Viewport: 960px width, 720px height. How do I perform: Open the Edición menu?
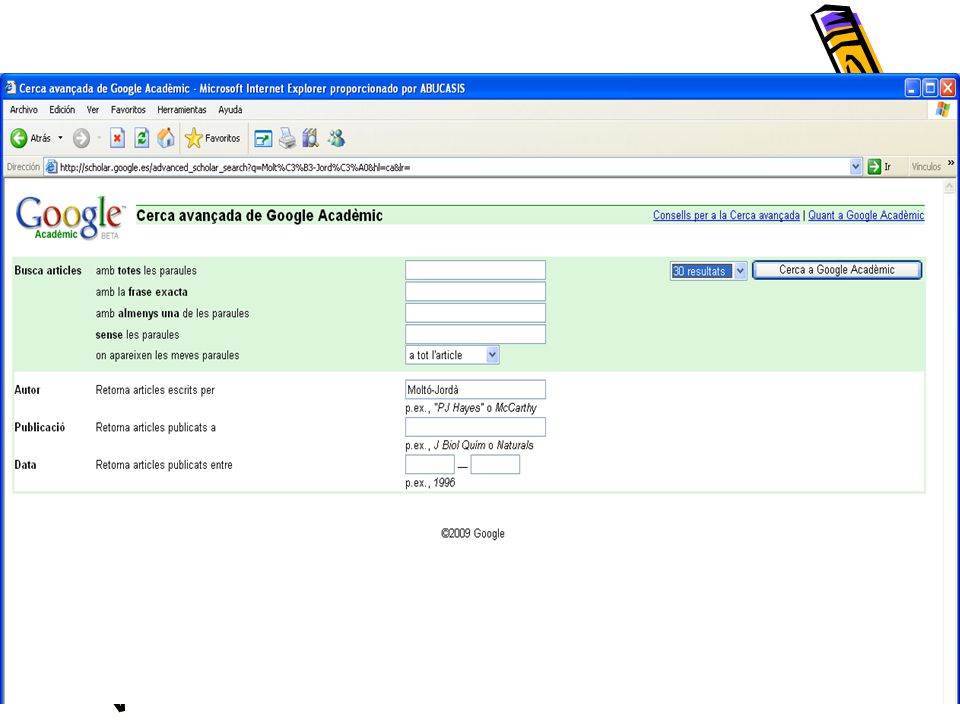coord(62,110)
